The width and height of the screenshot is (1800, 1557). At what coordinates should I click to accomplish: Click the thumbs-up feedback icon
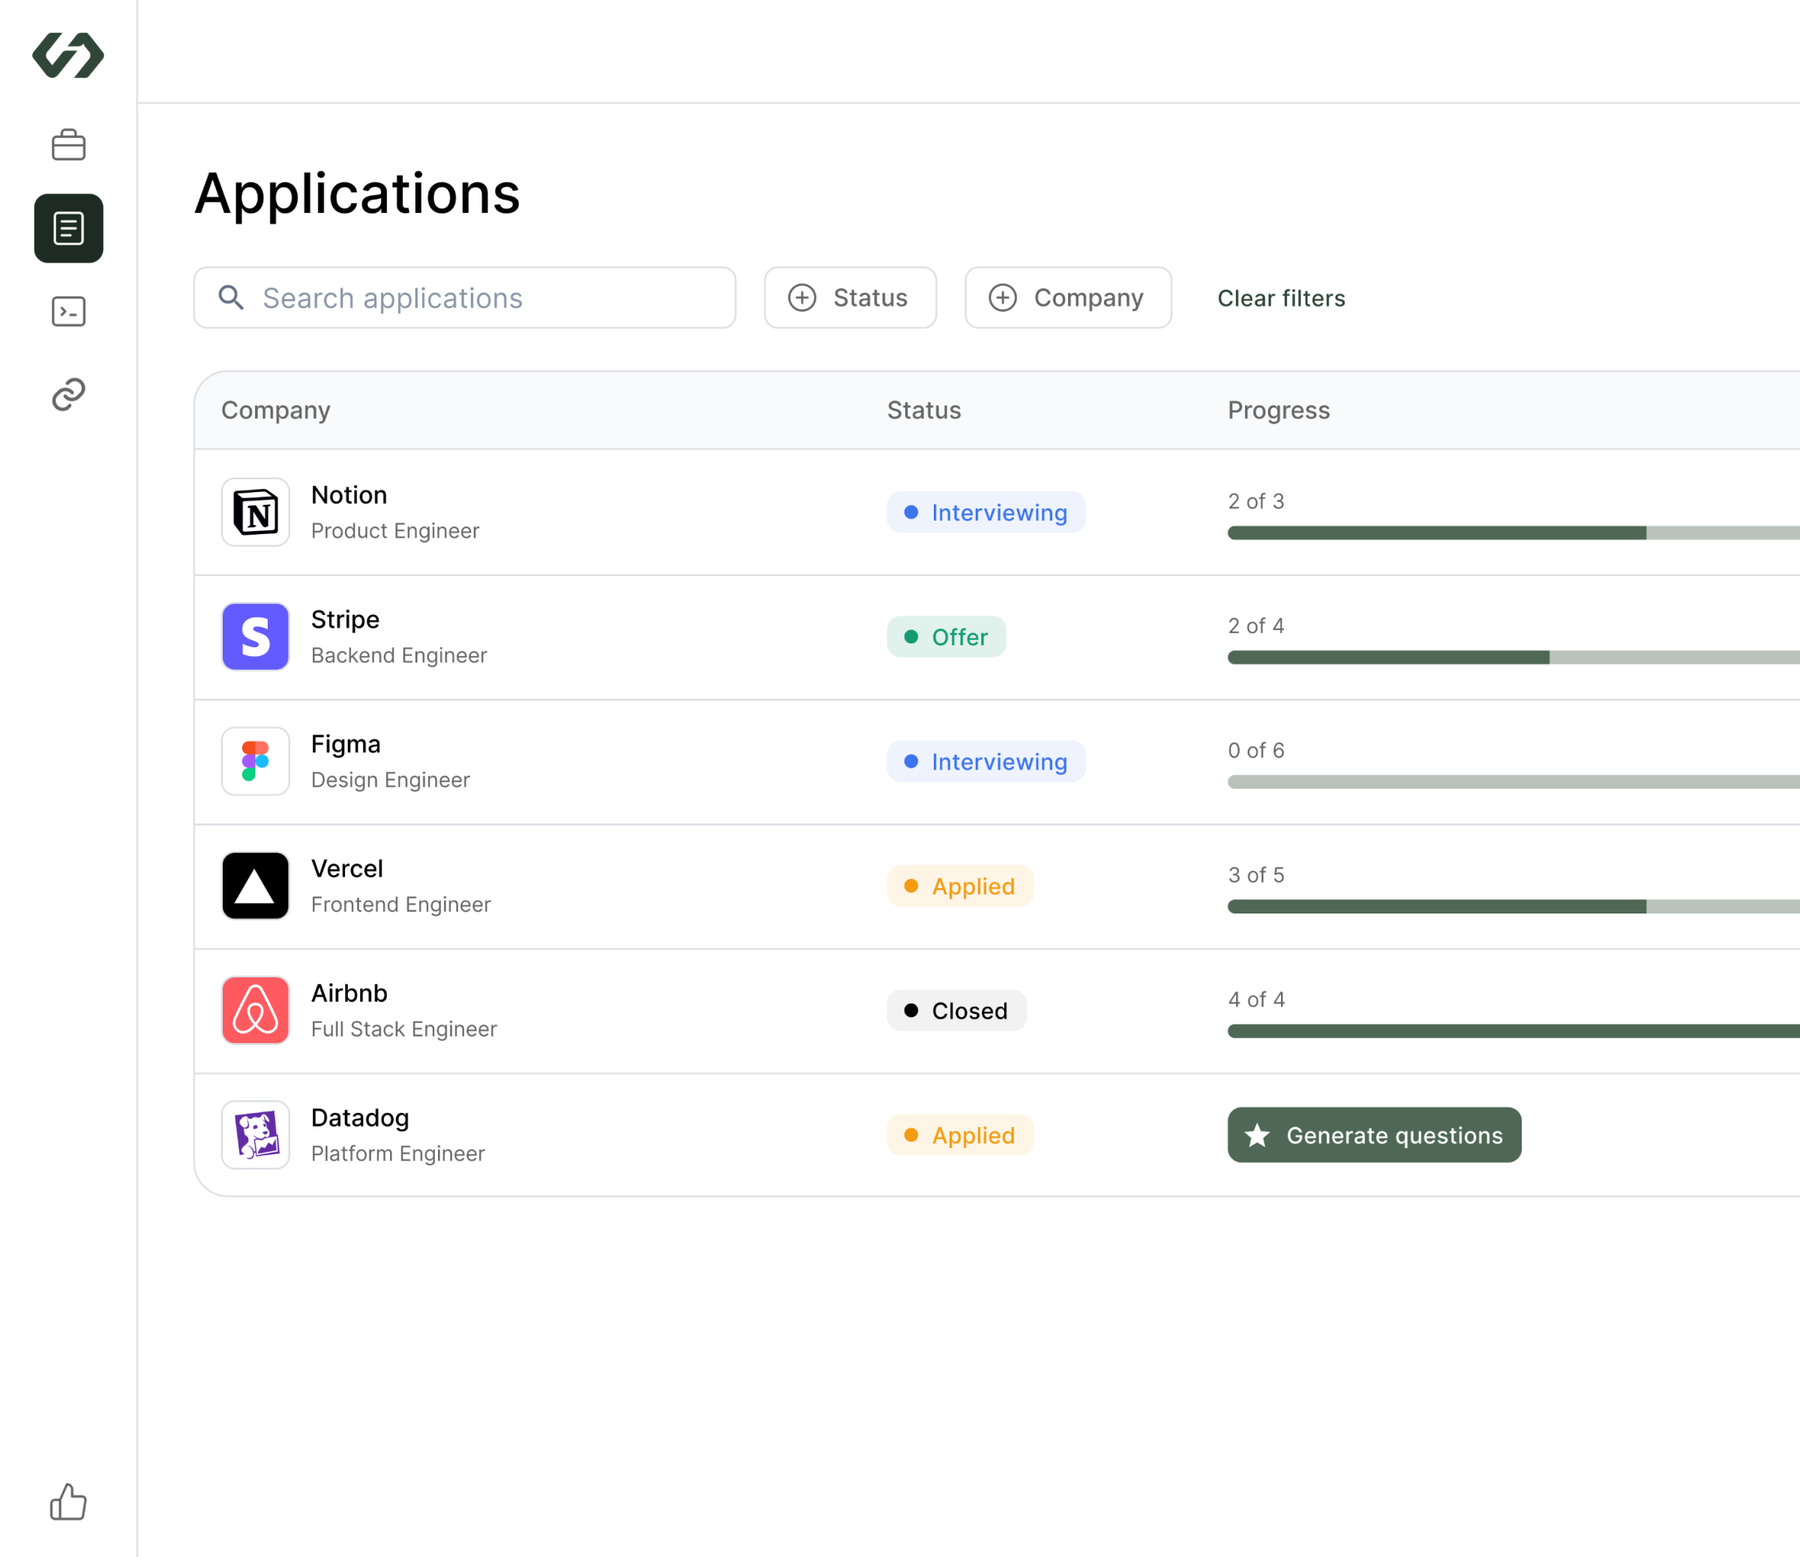[68, 1501]
